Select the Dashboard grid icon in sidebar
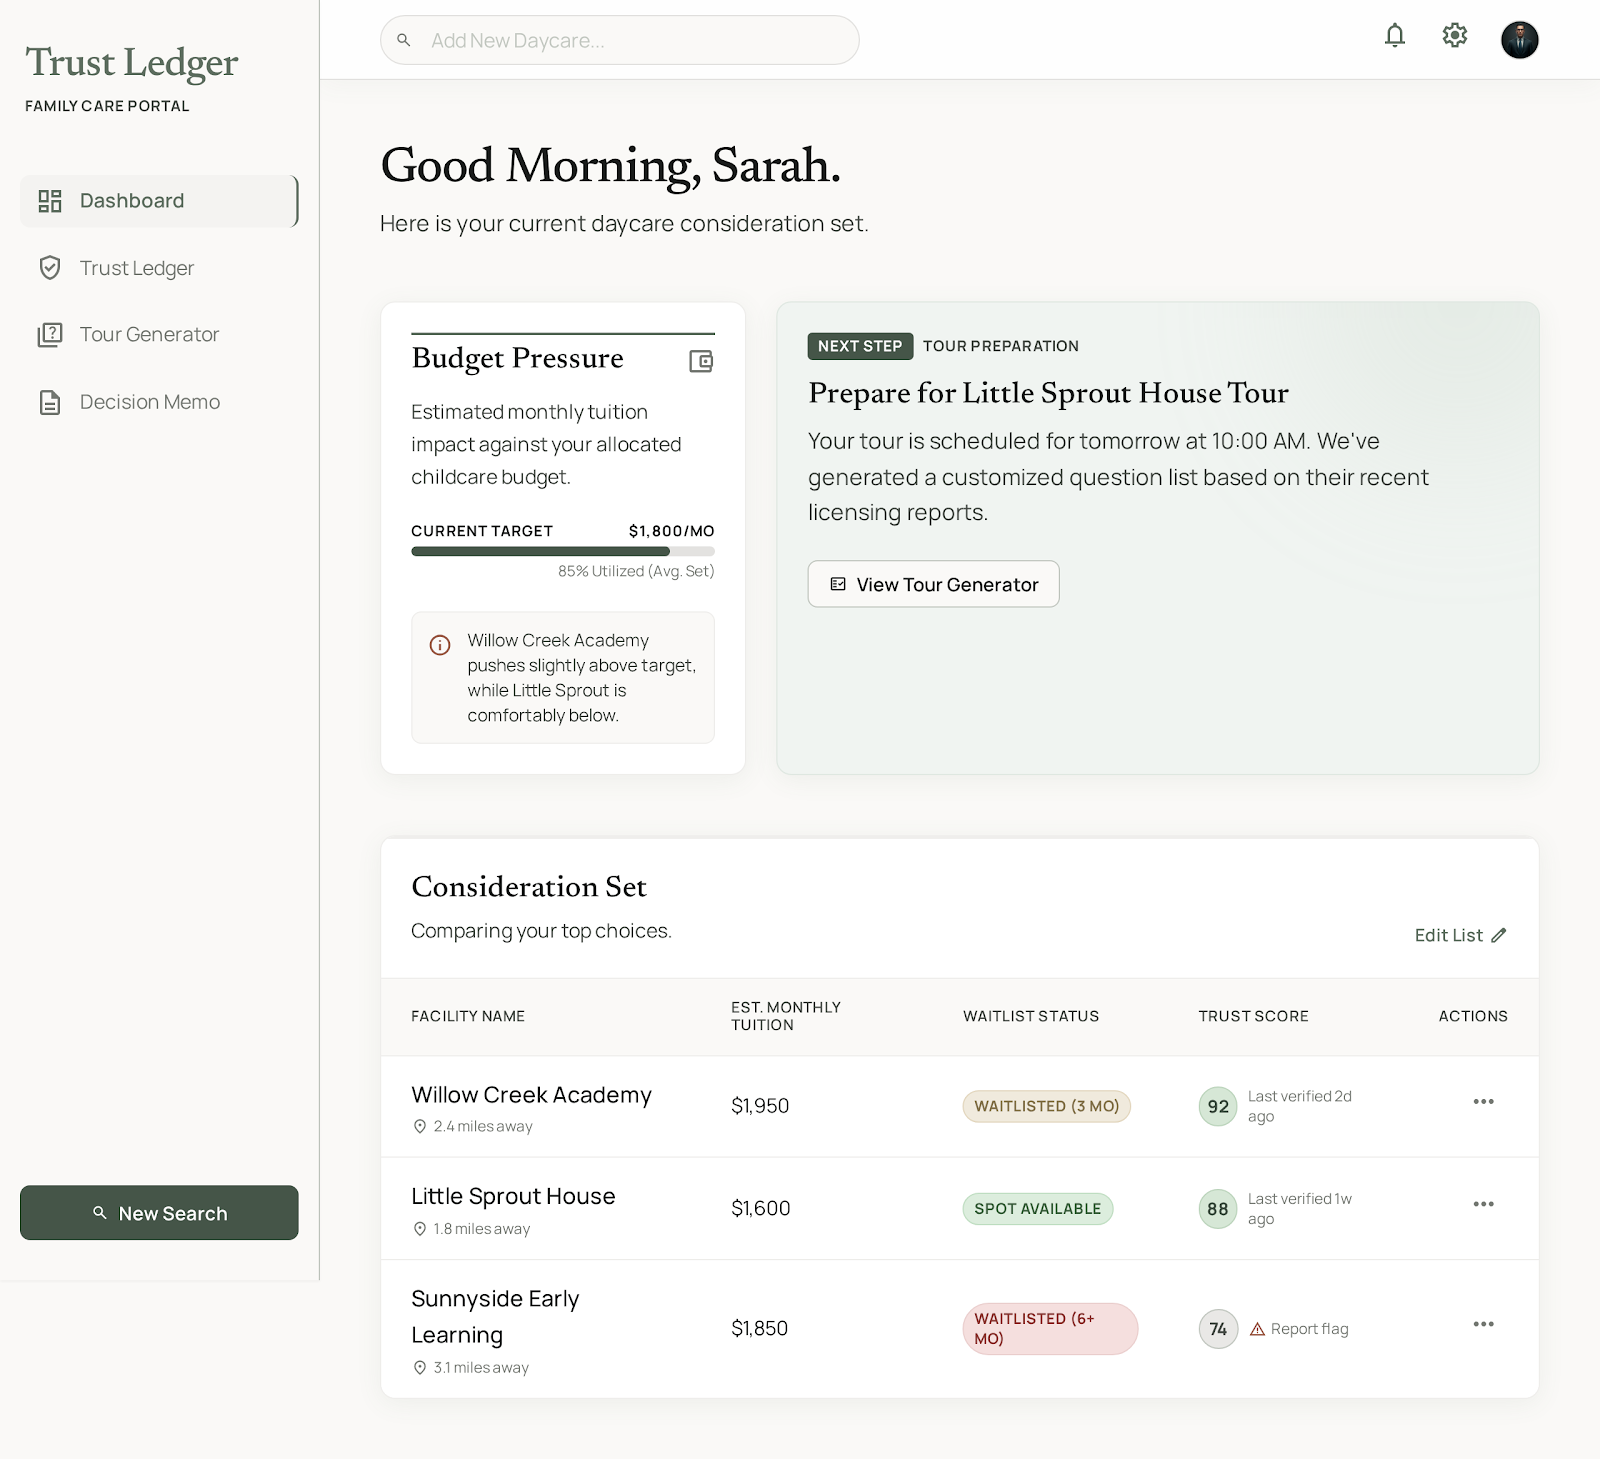 [51, 200]
